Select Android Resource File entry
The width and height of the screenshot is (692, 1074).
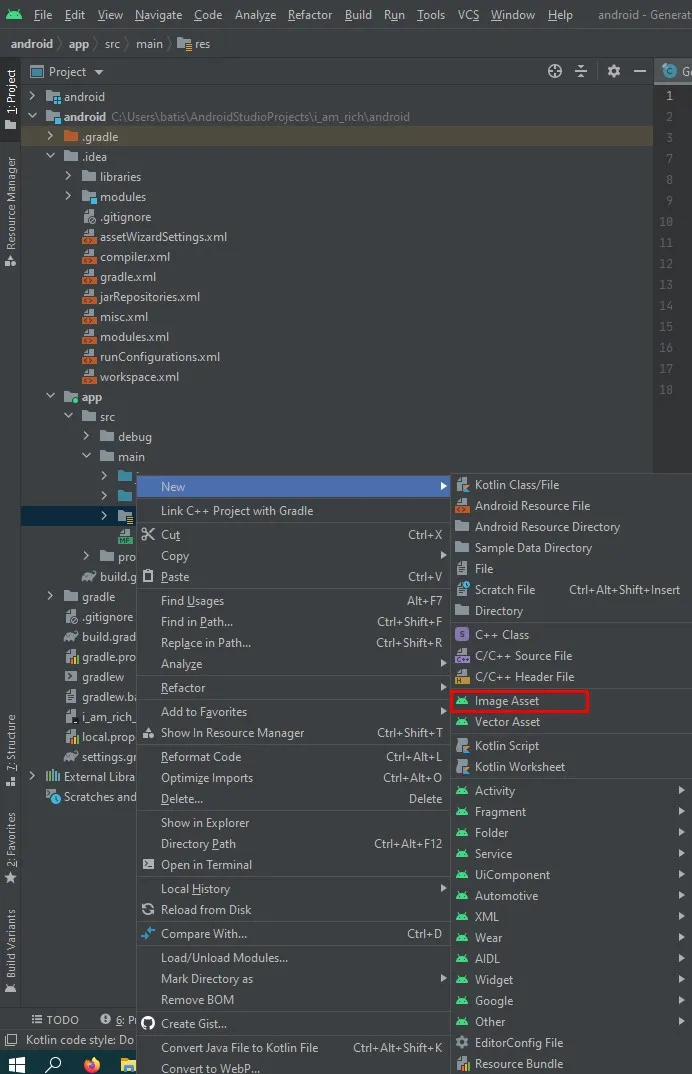[571, 505]
